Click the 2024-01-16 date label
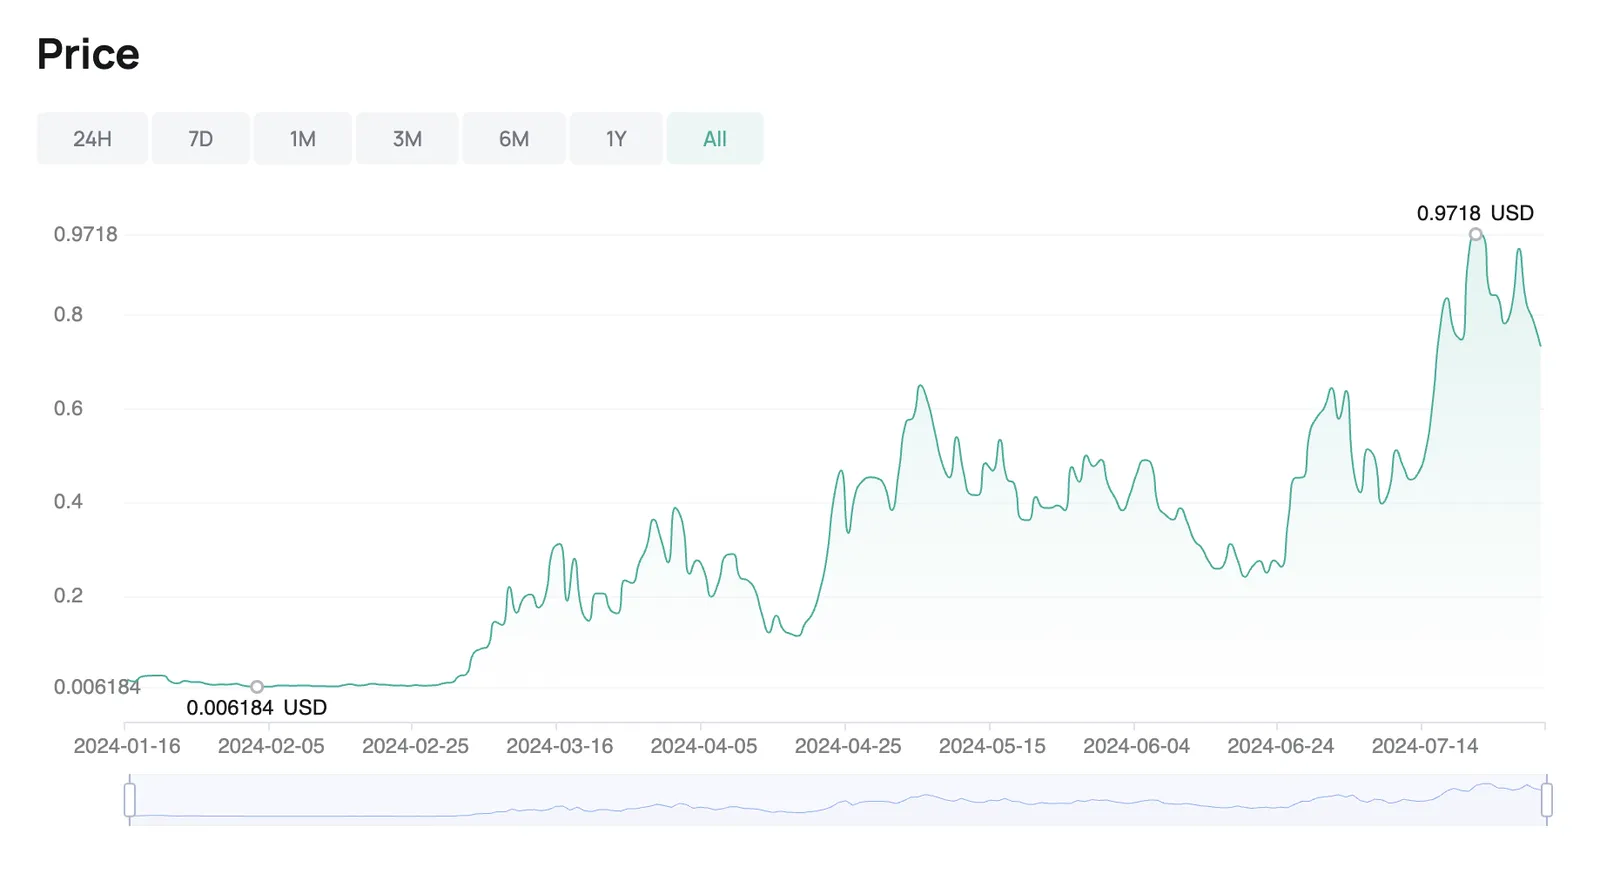Screen dimensions: 1600x874 127,746
